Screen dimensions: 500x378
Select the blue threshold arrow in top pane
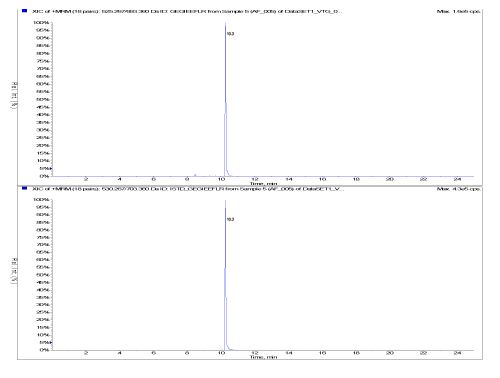[51, 169]
